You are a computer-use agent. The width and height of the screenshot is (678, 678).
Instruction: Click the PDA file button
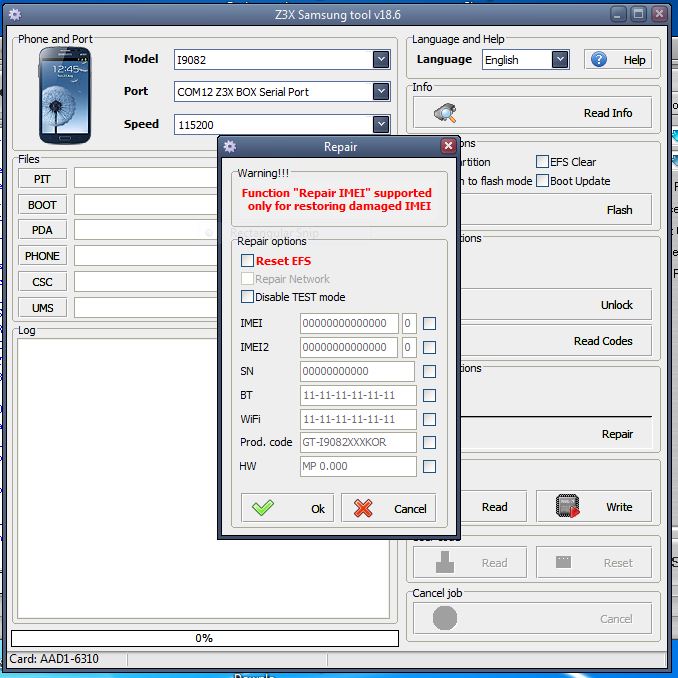pos(42,230)
